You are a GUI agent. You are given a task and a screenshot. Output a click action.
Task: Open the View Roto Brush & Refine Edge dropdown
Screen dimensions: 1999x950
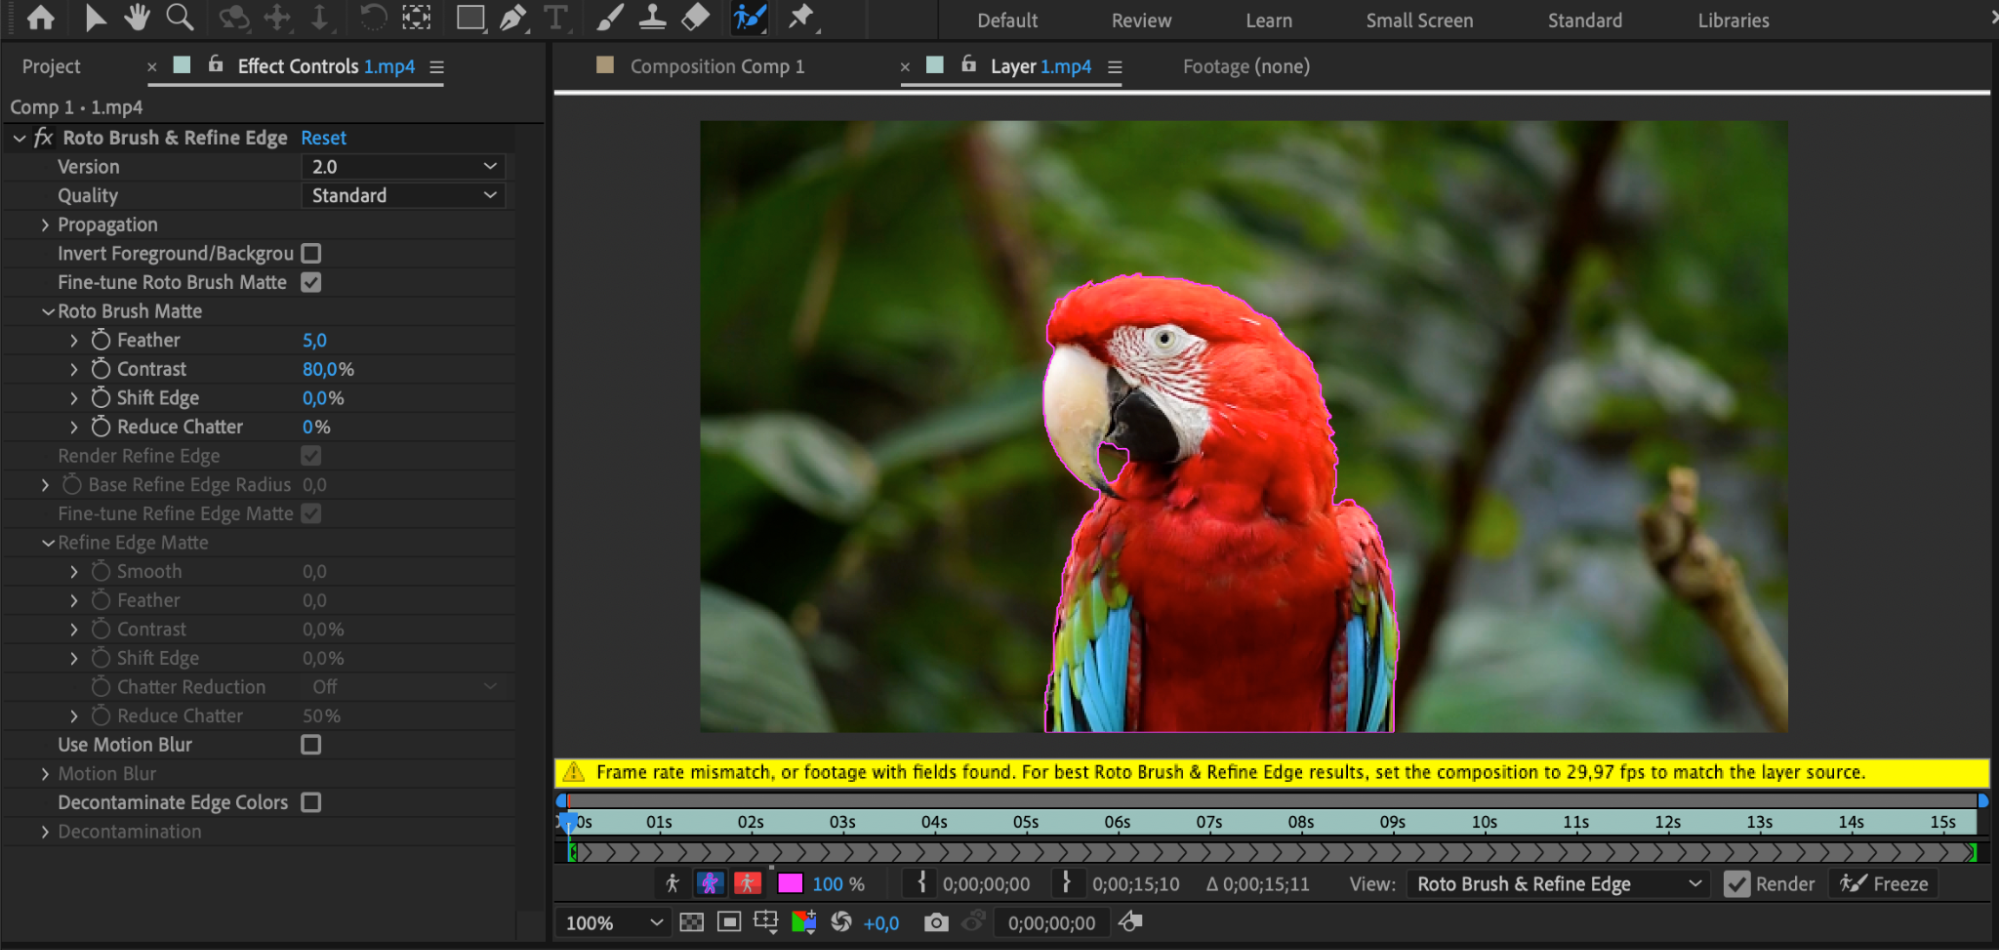[1557, 884]
